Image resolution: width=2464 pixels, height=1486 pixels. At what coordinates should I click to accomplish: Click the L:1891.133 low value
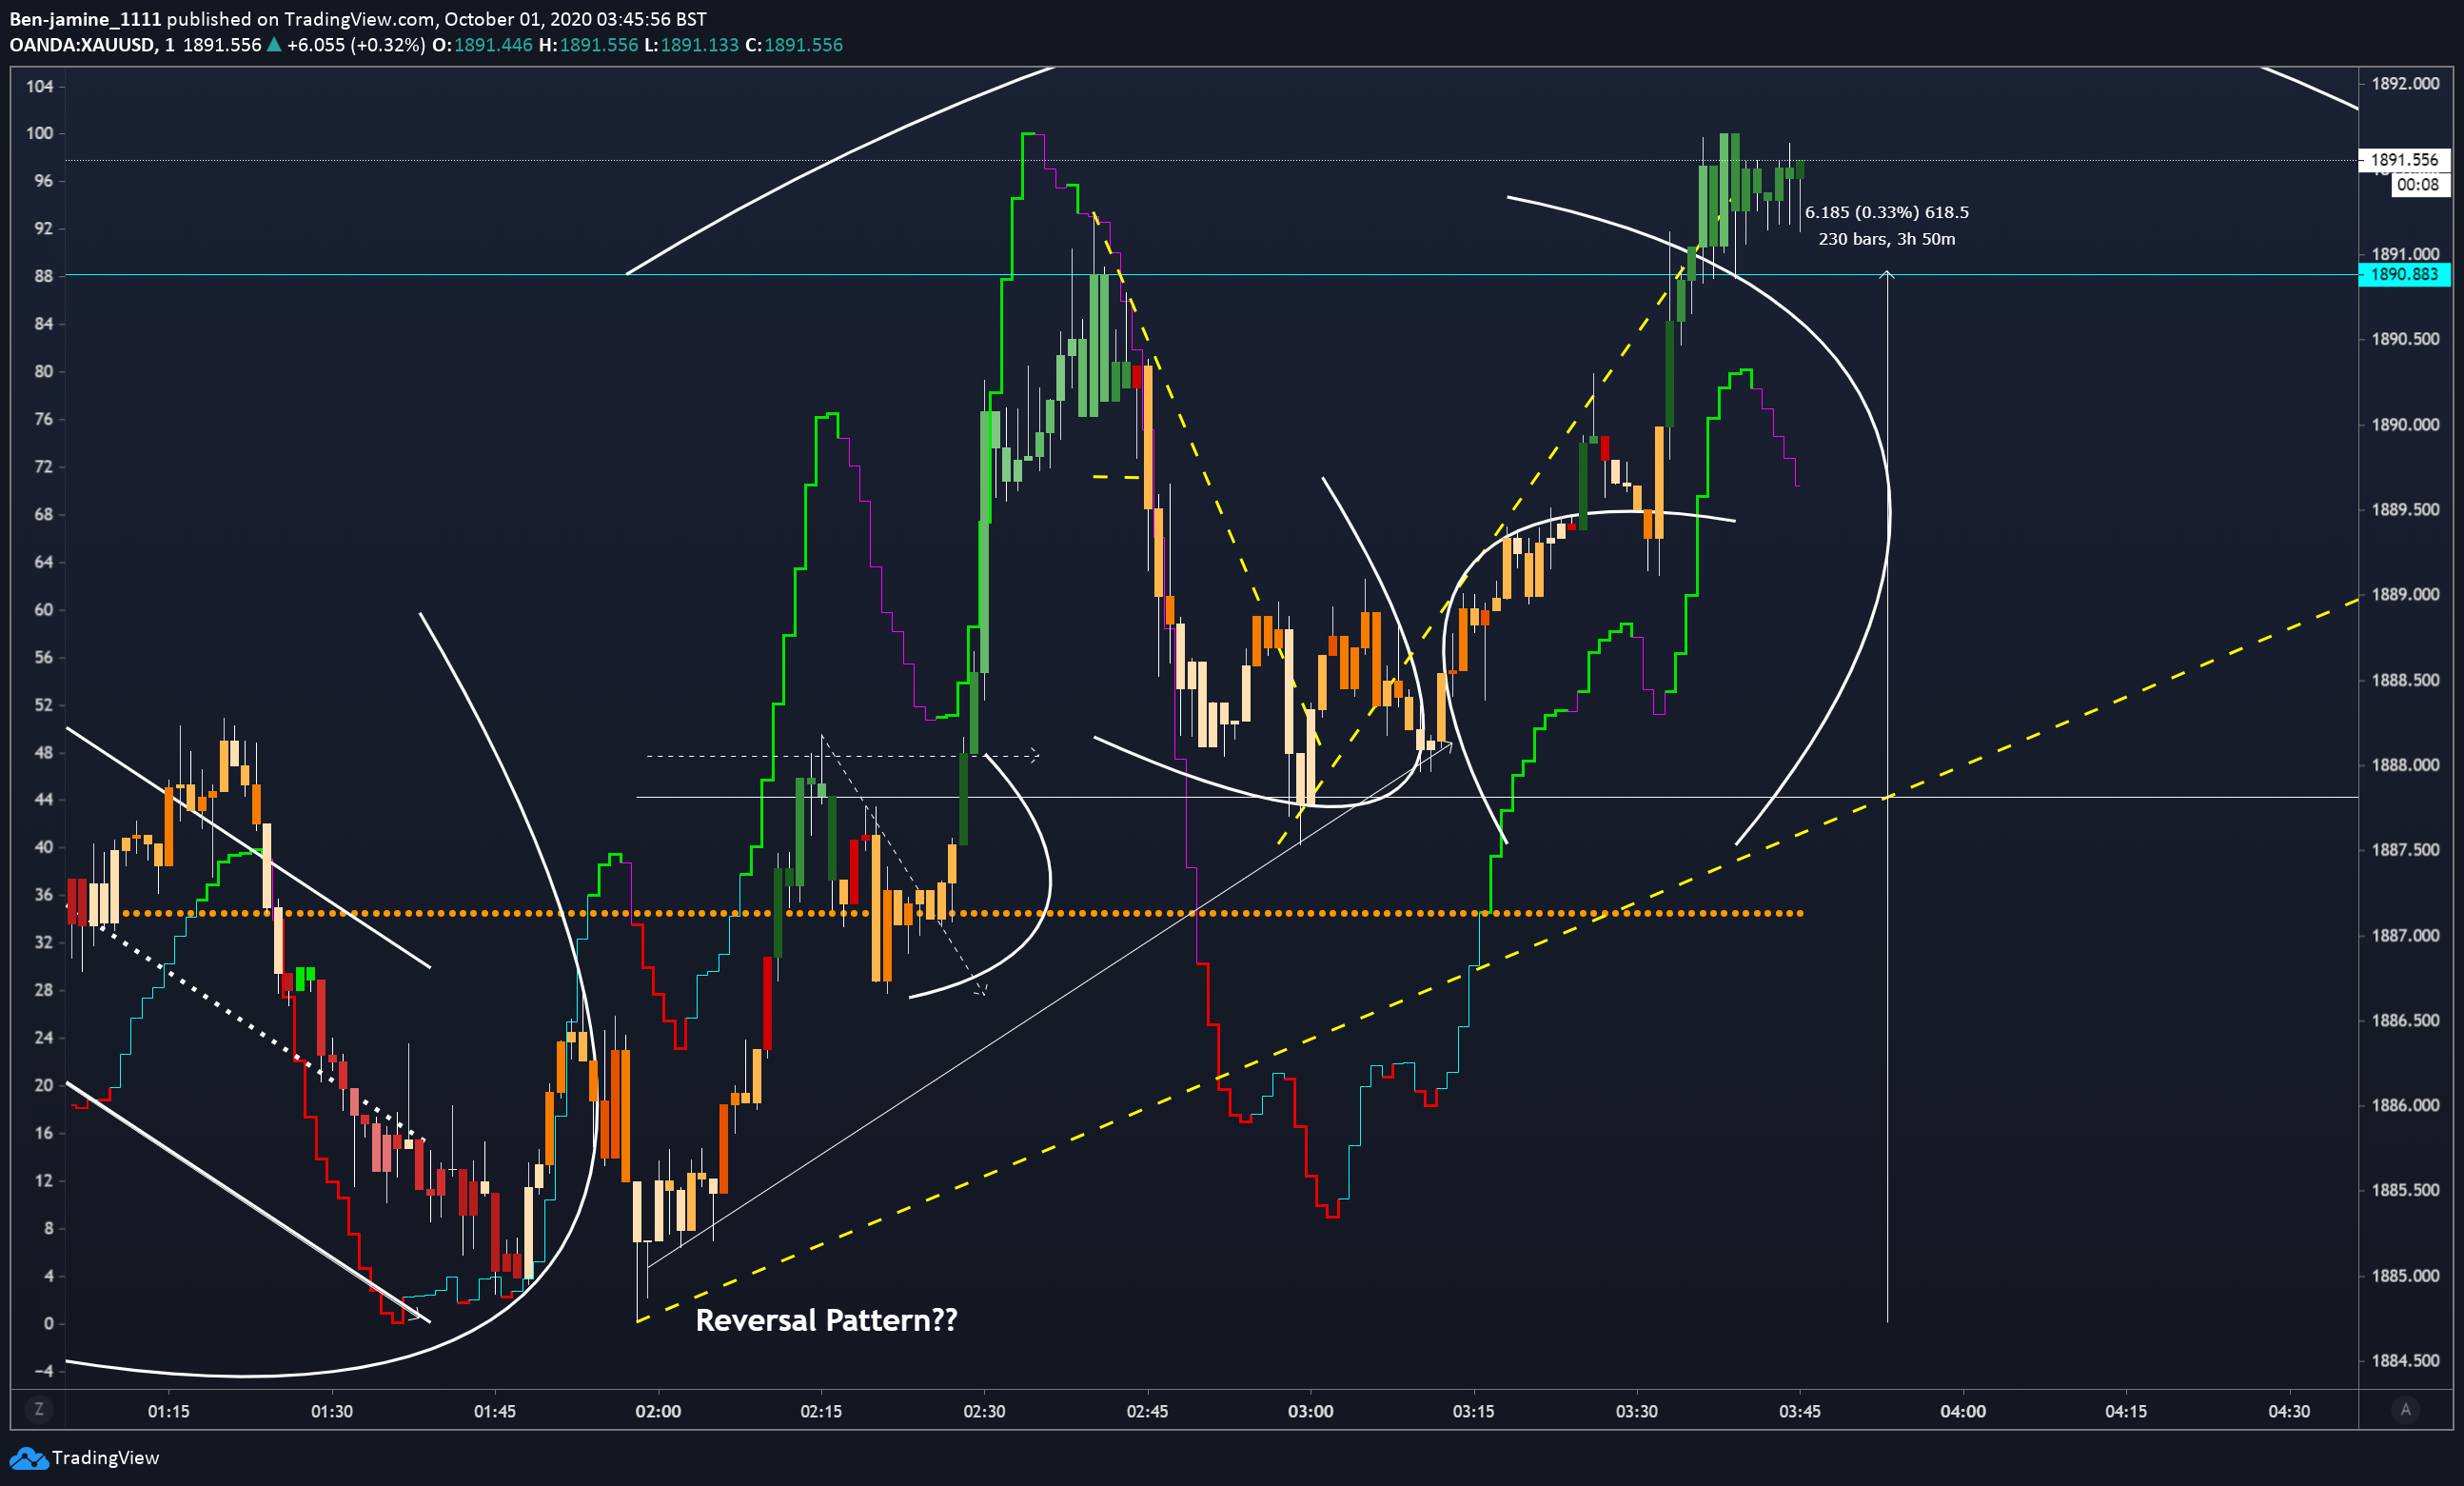pyautogui.click(x=691, y=45)
